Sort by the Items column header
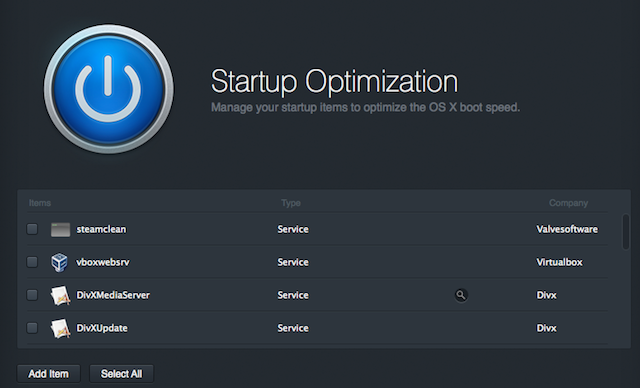The image size is (640, 388). click(x=40, y=203)
